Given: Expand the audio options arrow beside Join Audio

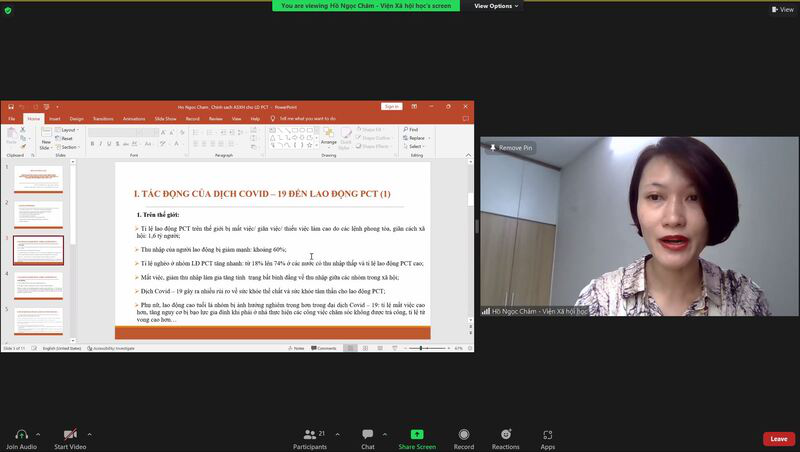Looking at the screenshot, I should point(38,434).
